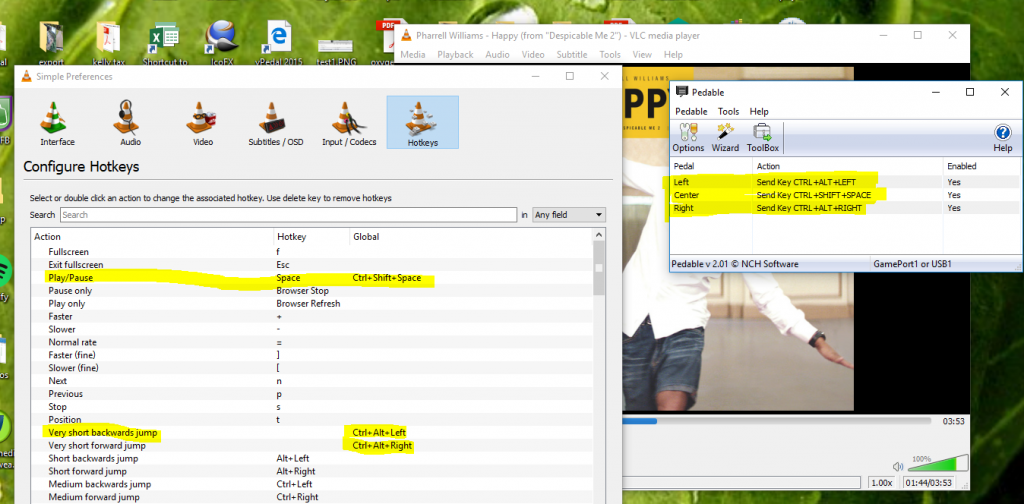
Task: Select the Pause only action row
Action: coord(312,291)
